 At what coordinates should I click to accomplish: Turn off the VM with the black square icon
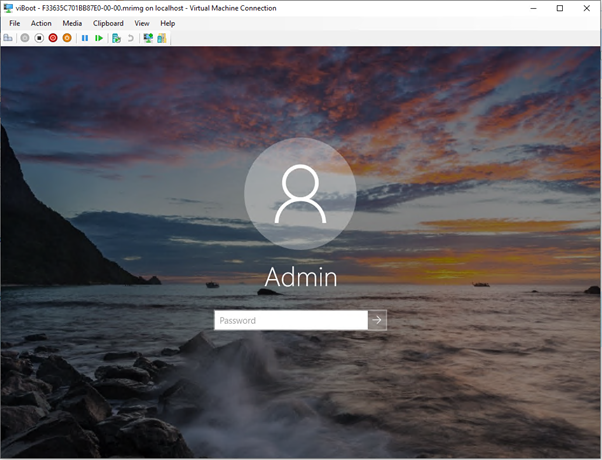(39, 38)
